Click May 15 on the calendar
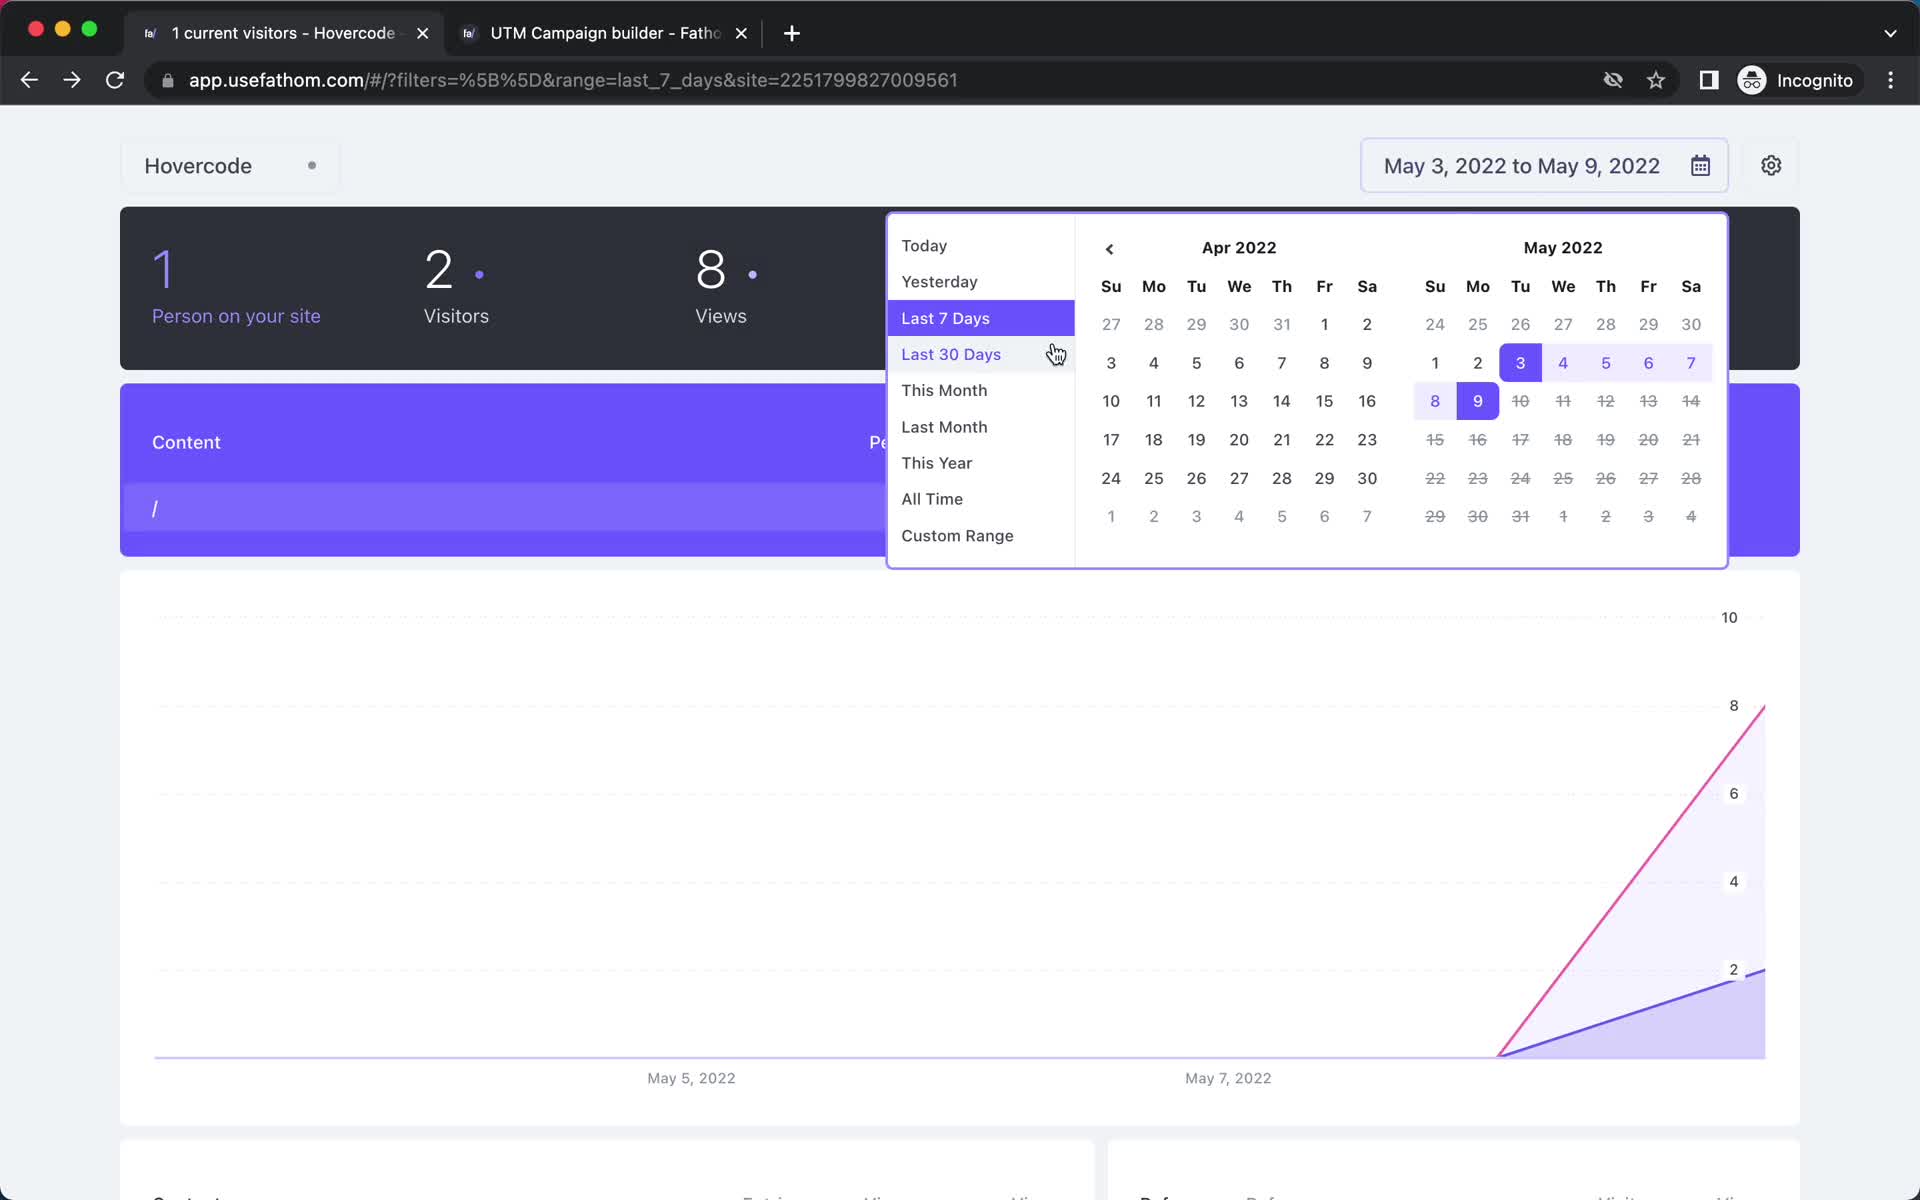Viewport: 1920px width, 1200px height. tap(1435, 440)
